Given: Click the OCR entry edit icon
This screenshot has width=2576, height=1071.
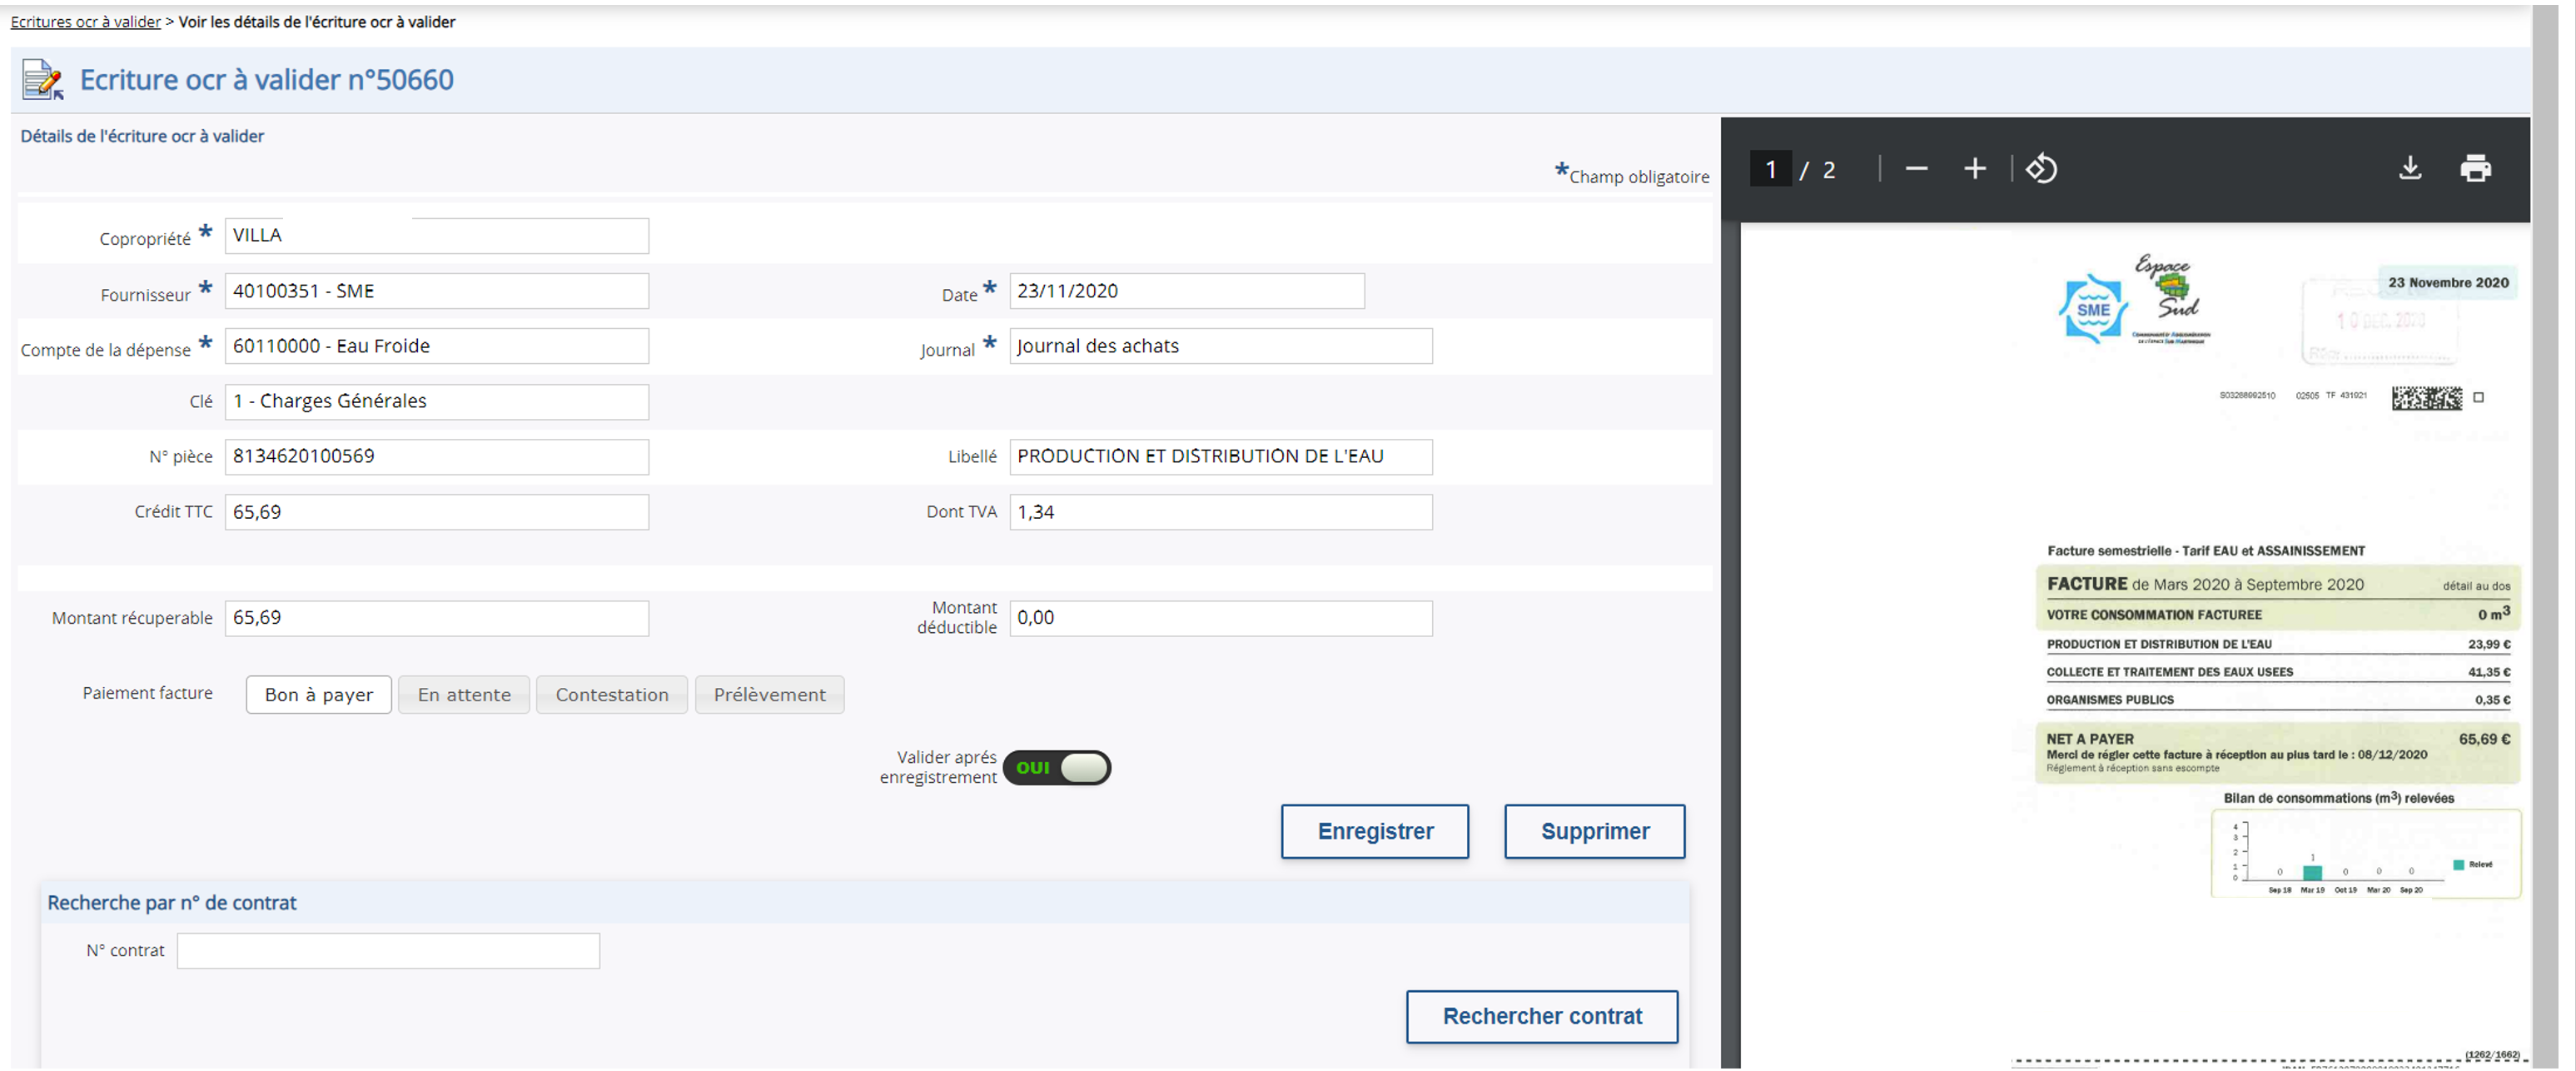Looking at the screenshot, I should (43, 80).
